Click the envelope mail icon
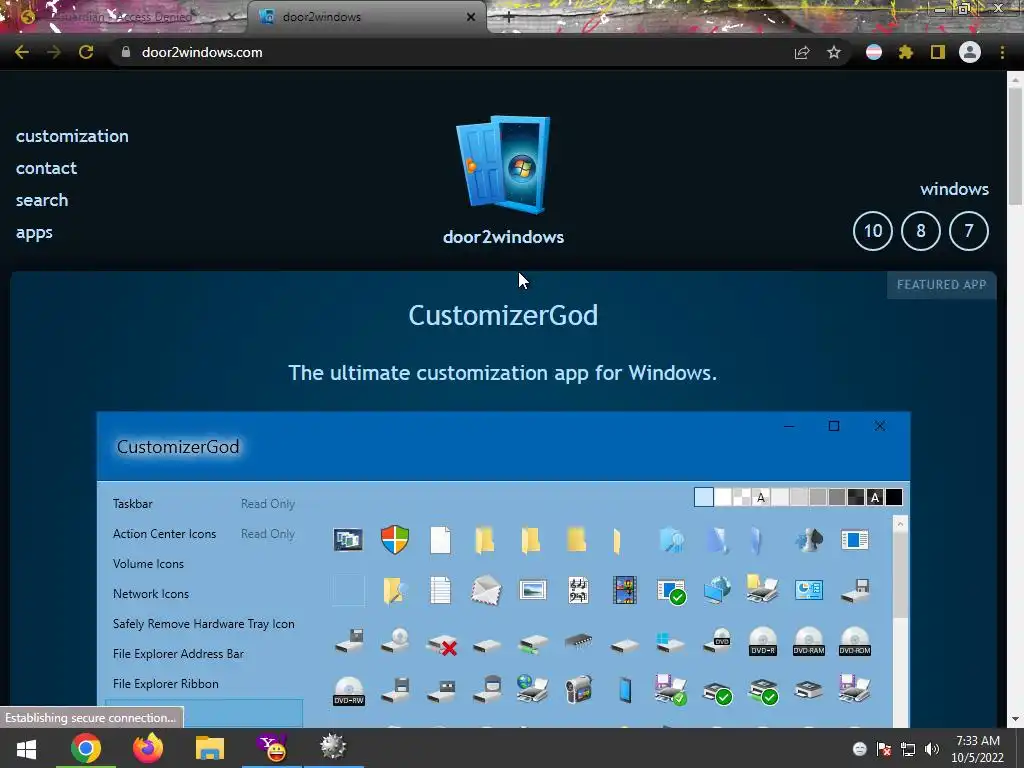 pos(487,590)
